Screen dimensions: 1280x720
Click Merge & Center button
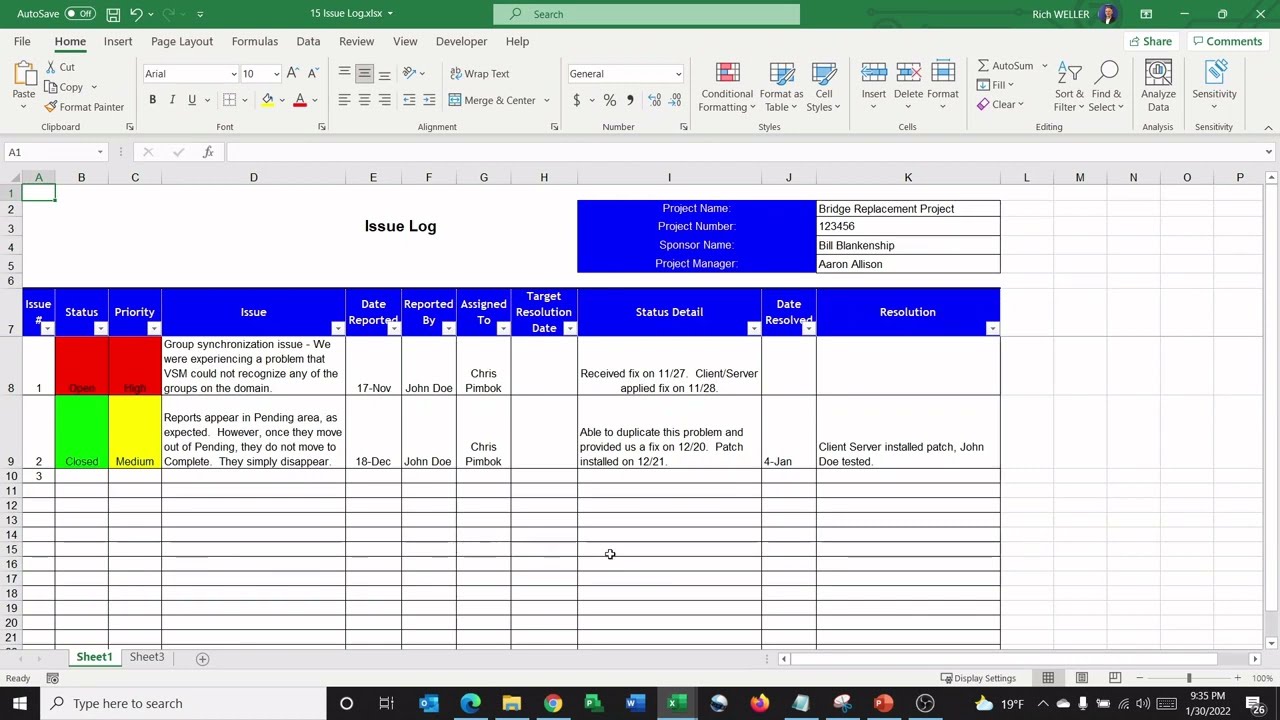pos(492,100)
